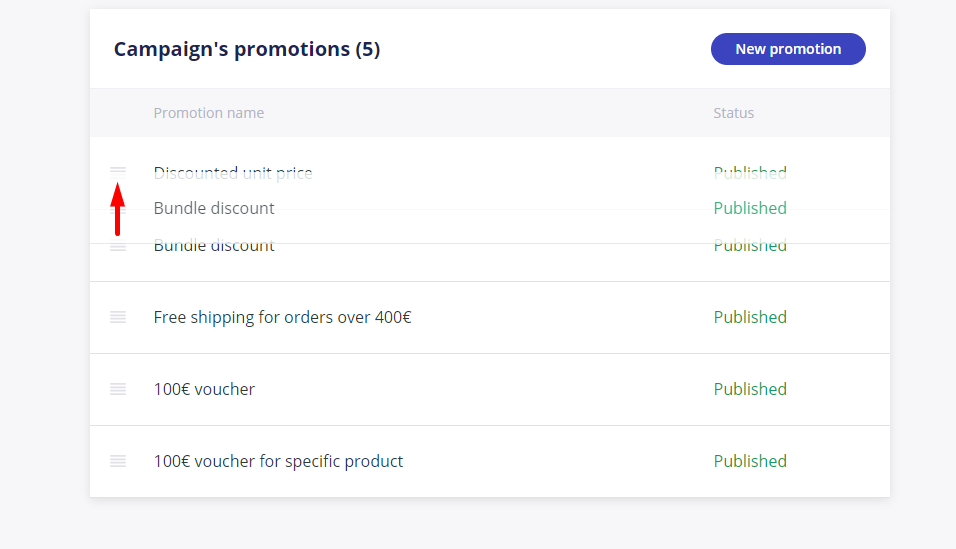
Task: Click the Campaign's promotions (5) heading
Action: tap(247, 49)
